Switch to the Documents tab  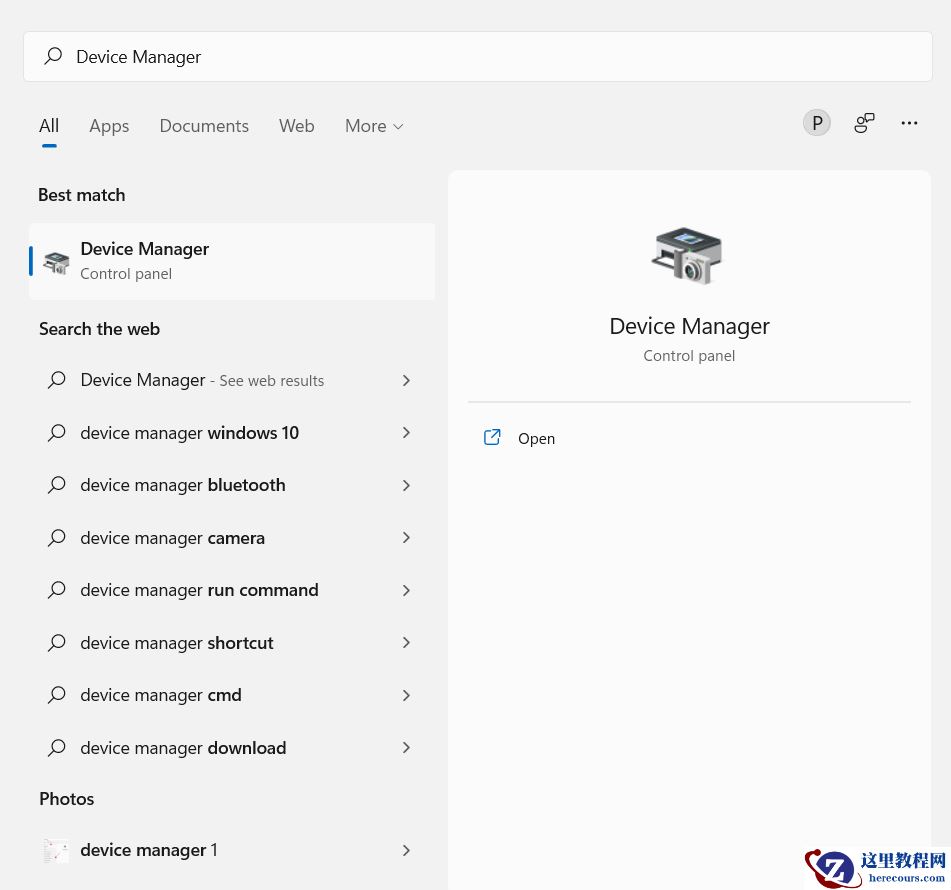tap(204, 126)
